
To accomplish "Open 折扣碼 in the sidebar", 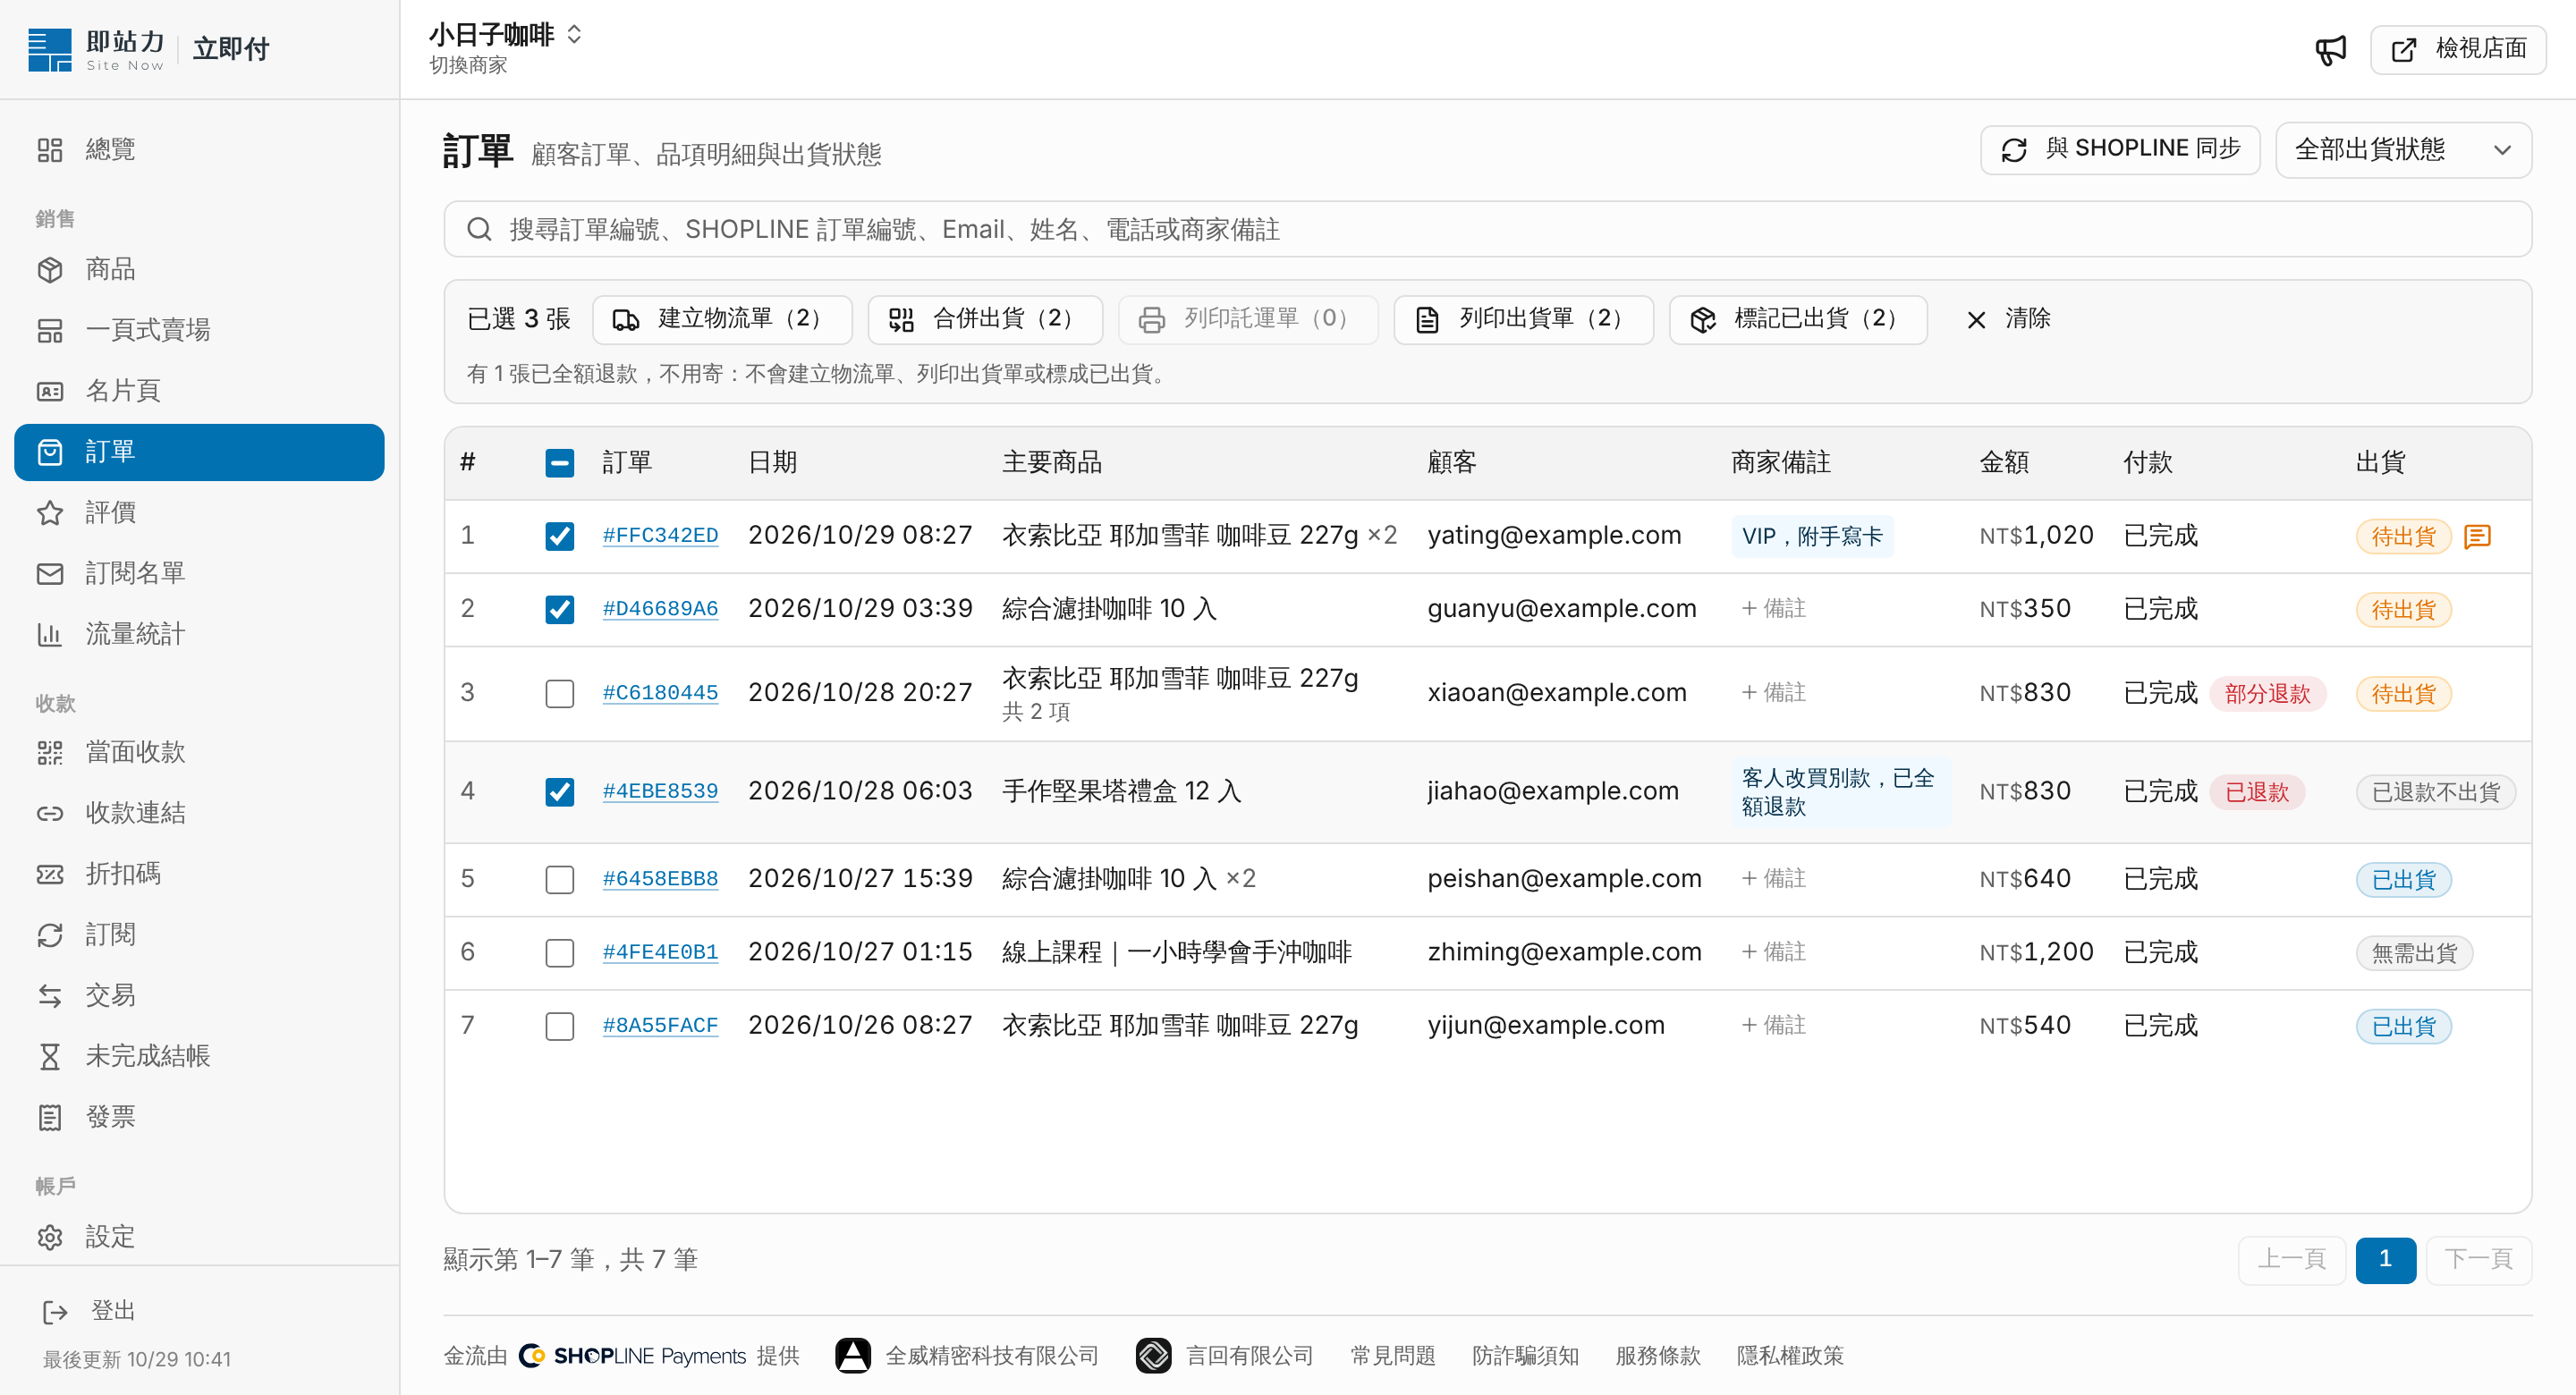I will tap(199, 874).
